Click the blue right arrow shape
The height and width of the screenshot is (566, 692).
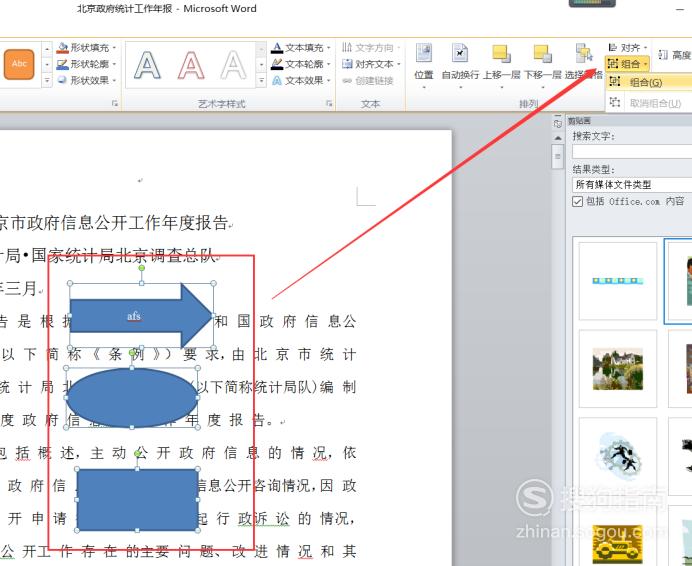(141, 316)
